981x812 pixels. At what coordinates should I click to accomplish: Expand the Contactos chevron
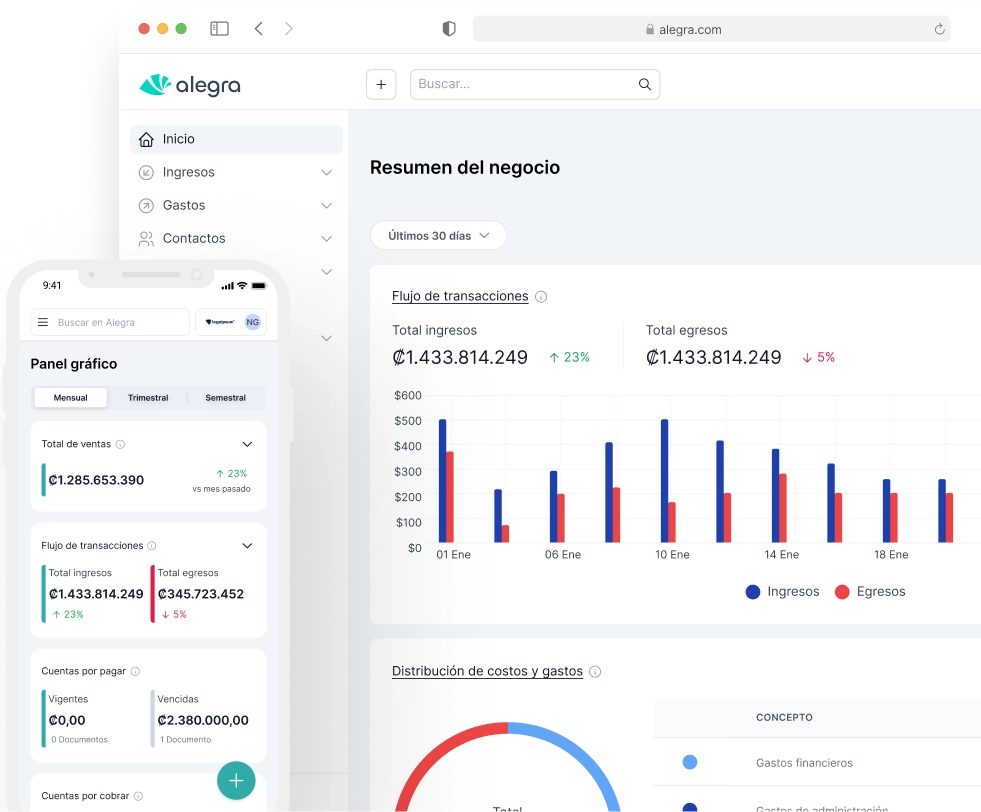(327, 239)
